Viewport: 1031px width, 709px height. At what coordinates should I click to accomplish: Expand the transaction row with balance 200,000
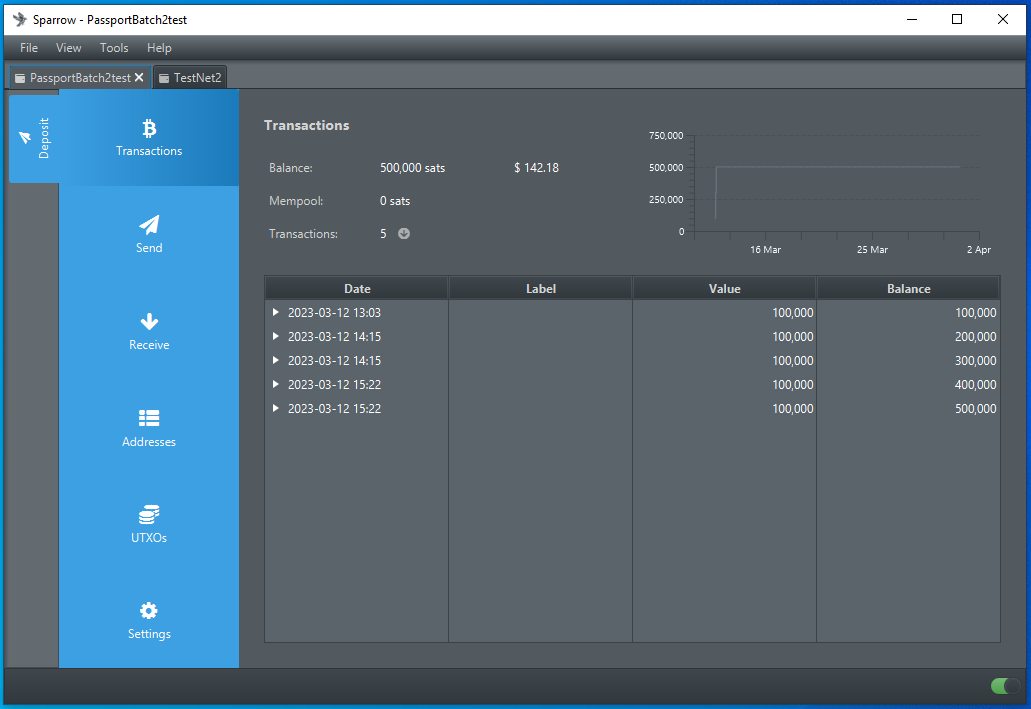click(276, 336)
